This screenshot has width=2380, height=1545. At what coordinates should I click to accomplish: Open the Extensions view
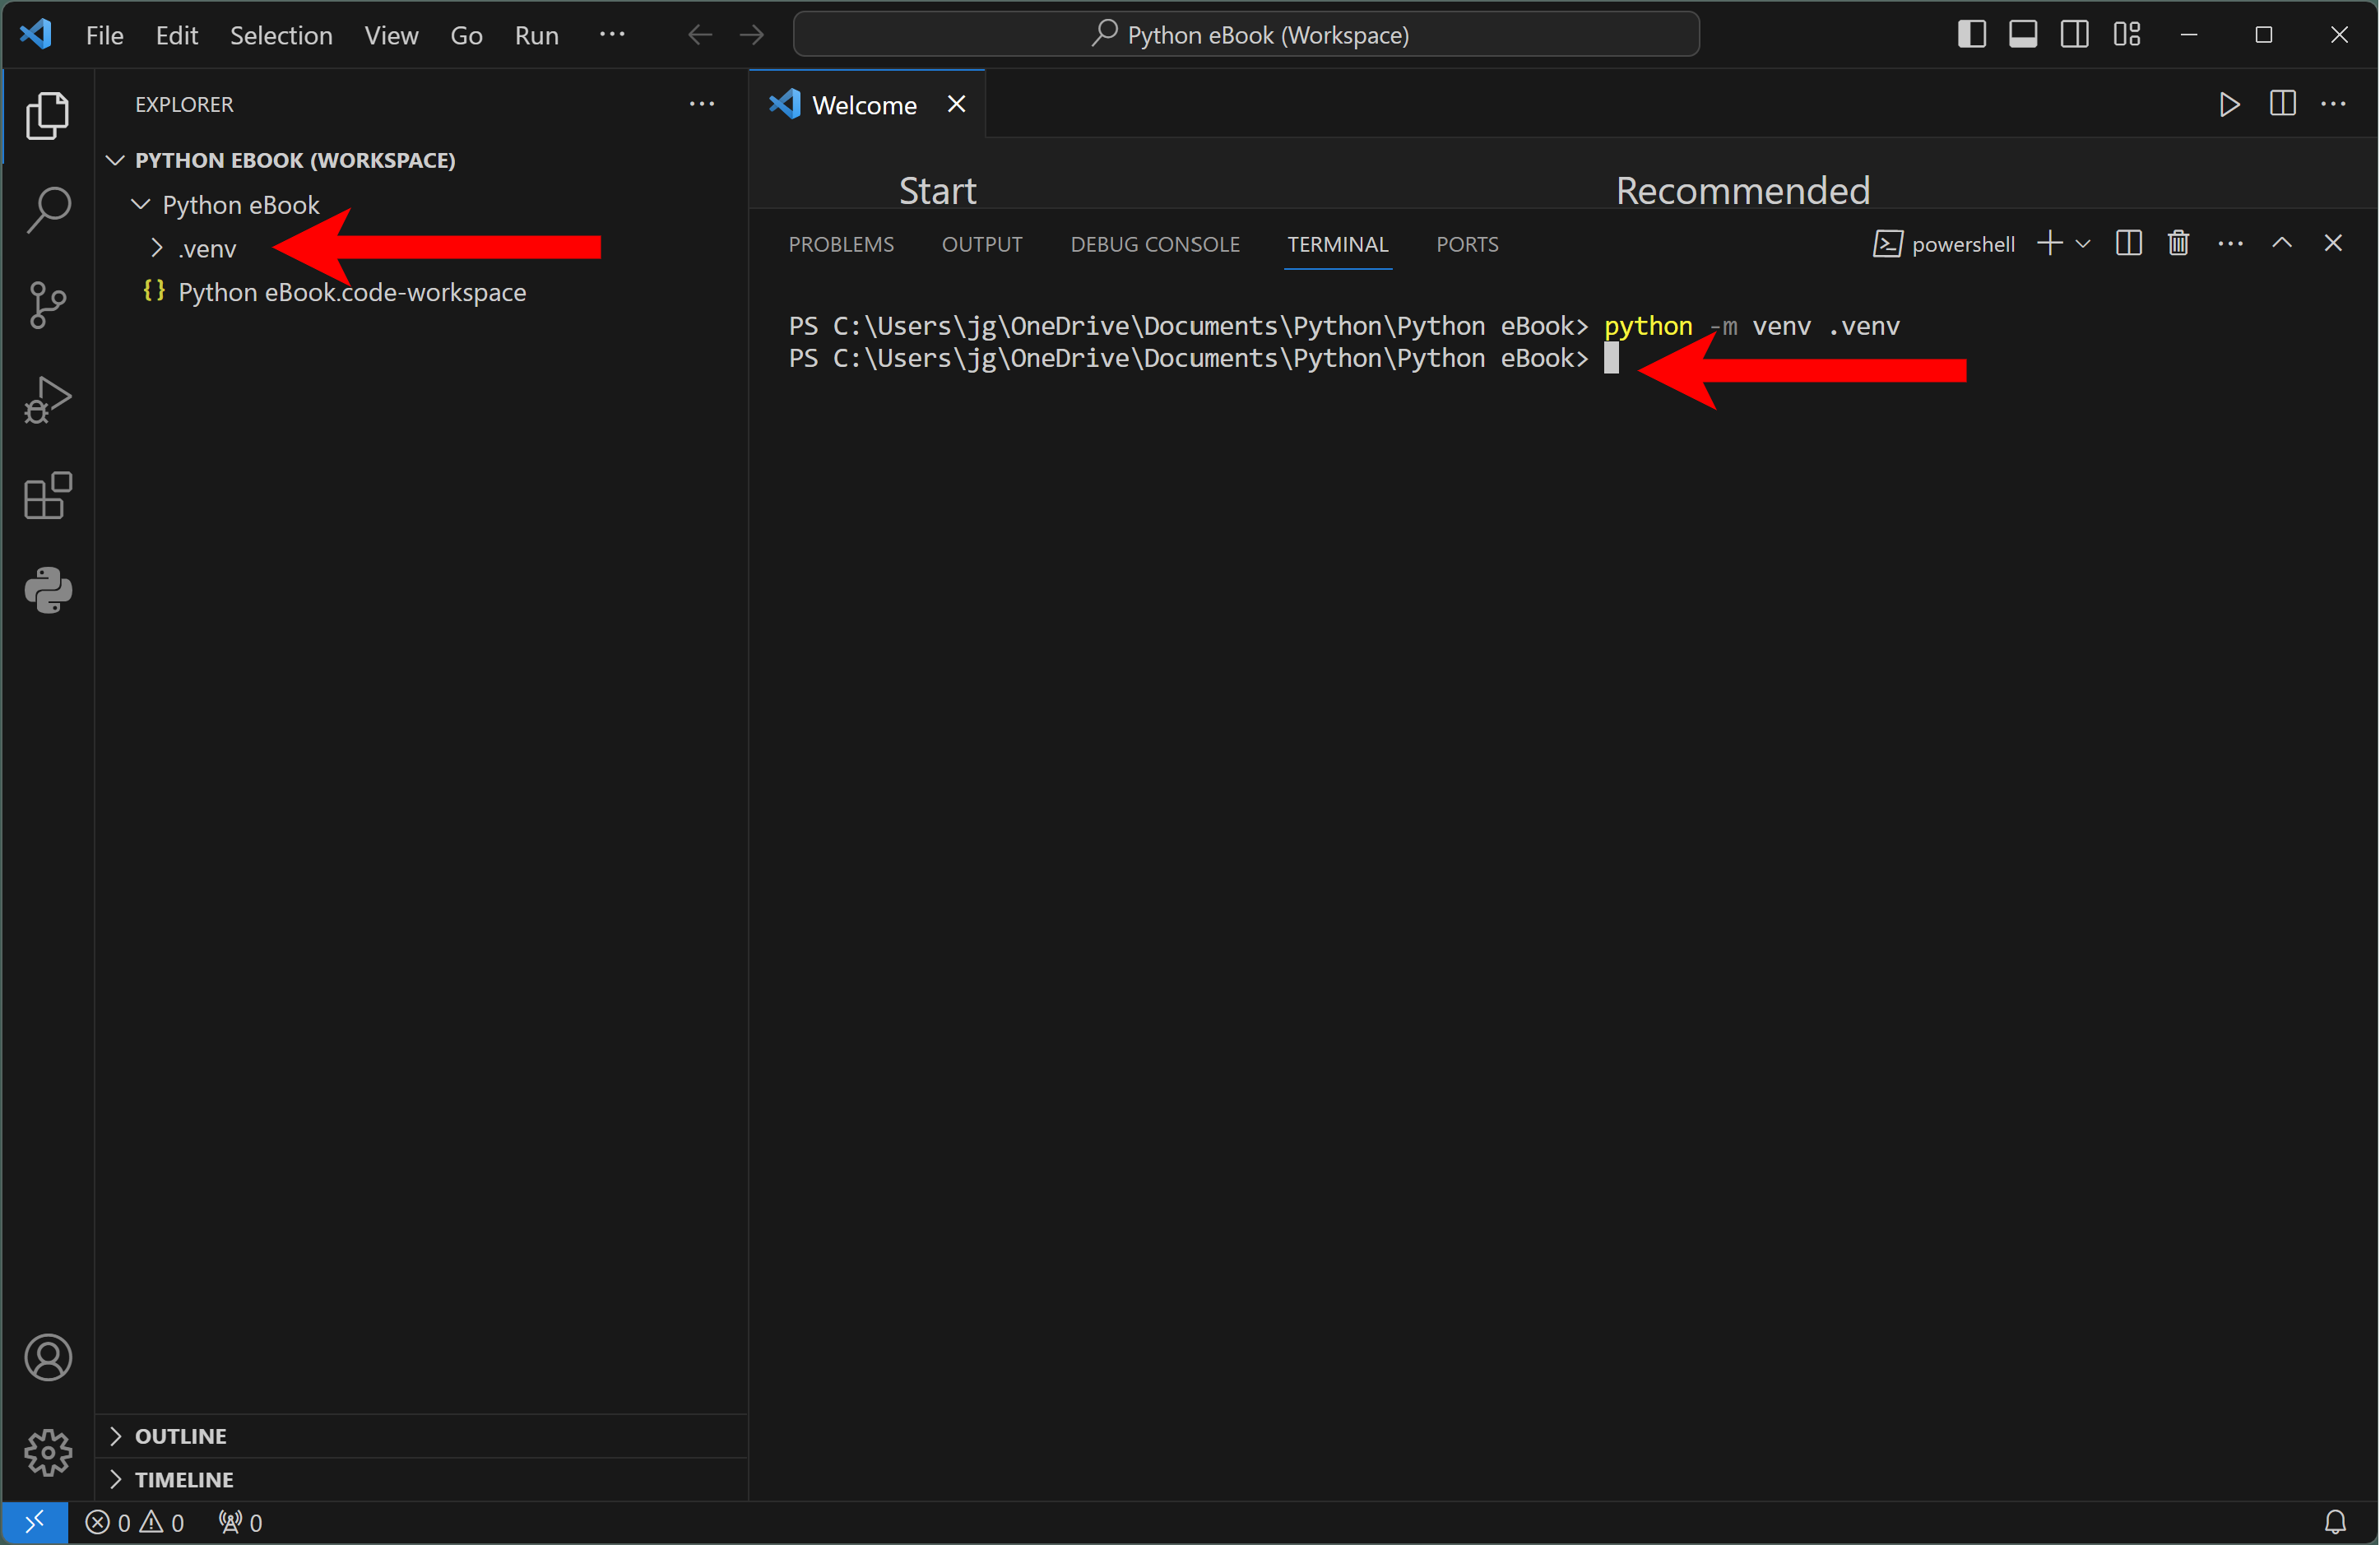click(x=47, y=495)
